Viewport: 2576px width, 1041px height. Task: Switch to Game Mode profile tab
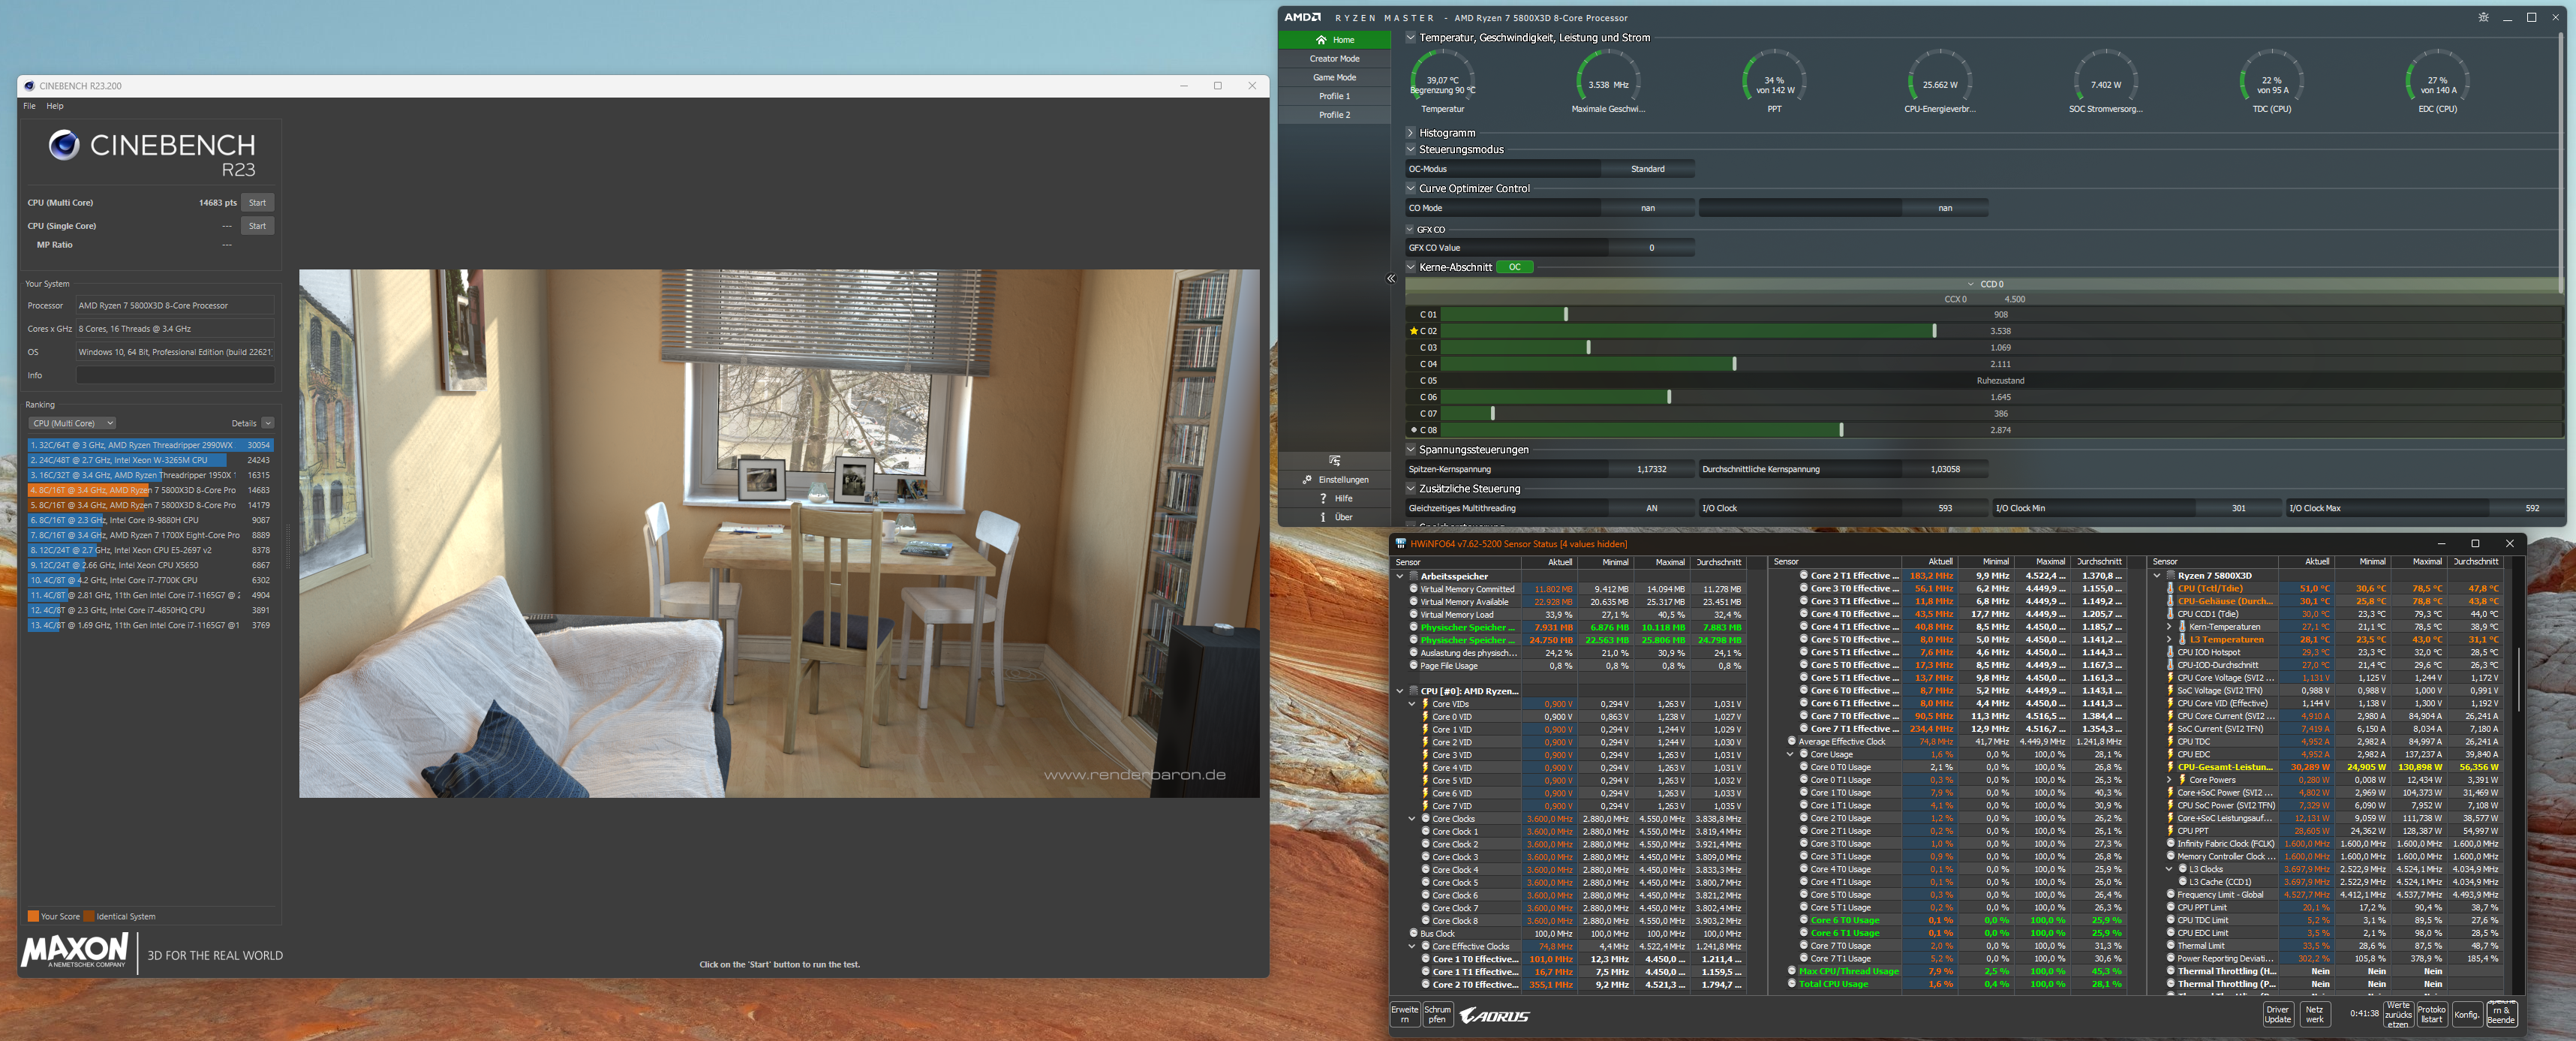1334,77
